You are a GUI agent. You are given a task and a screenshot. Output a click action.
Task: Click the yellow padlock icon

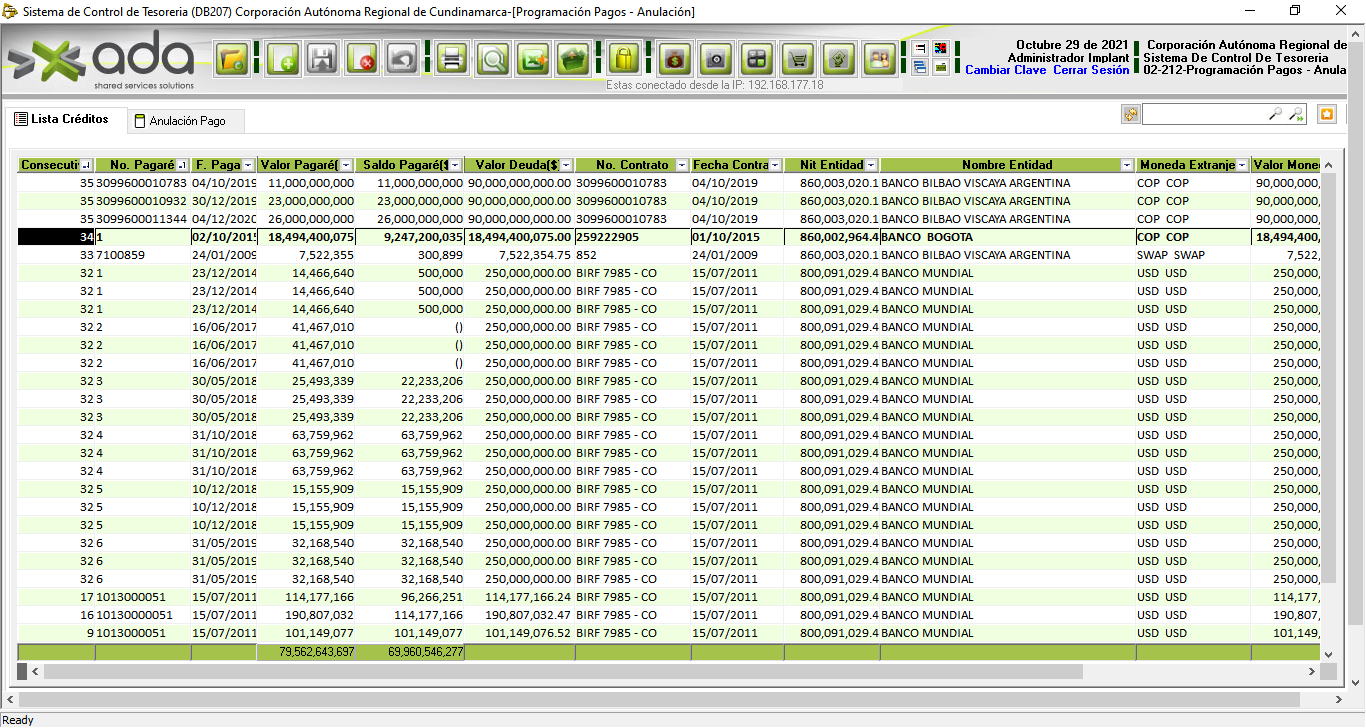pos(624,59)
